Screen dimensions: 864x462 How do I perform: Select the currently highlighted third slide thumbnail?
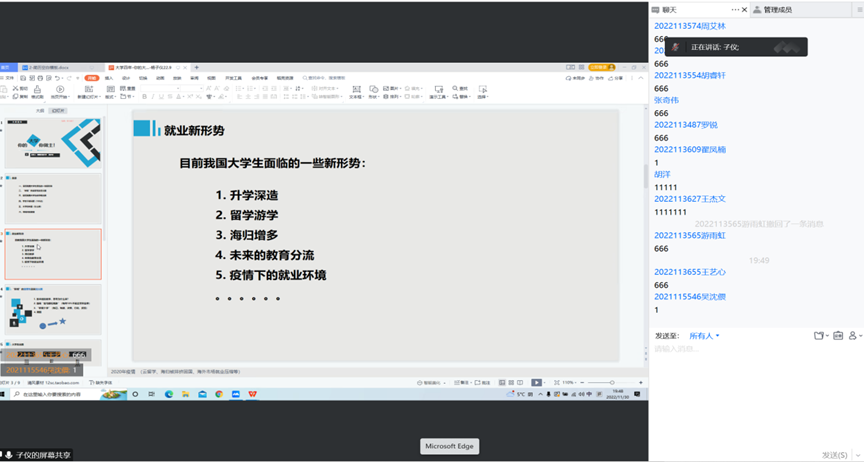(x=53, y=253)
